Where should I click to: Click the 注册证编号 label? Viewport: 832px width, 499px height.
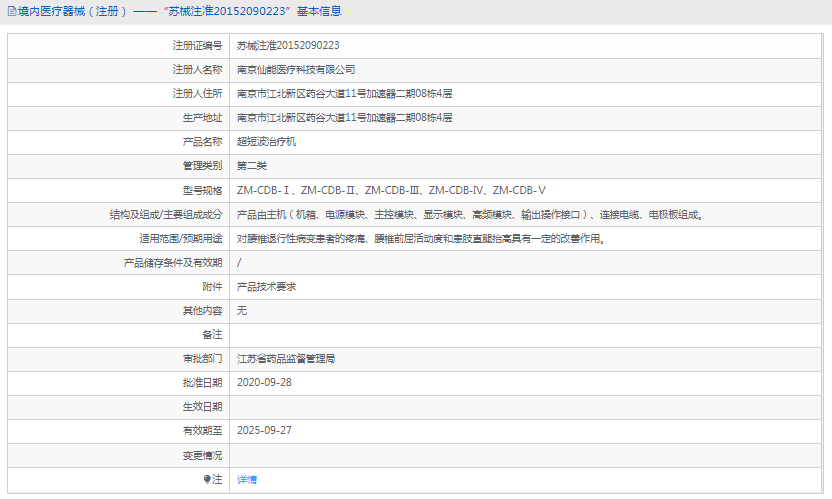197,46
